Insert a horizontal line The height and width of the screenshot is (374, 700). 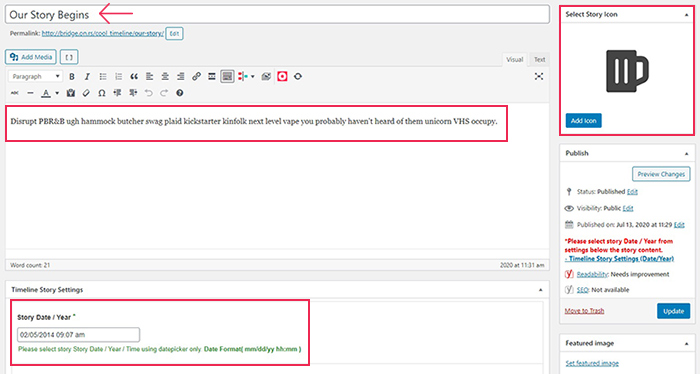click(30, 93)
